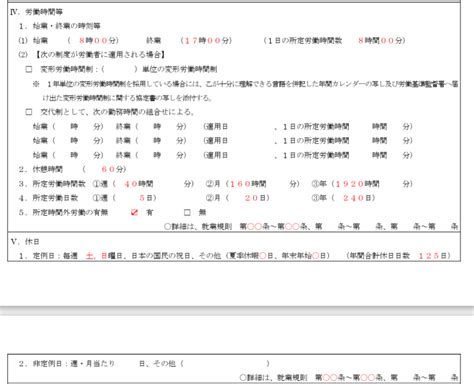Click the ※ note about 1年単位の変形労働時間制
The width and height of the screenshot is (474, 384).
[x=245, y=91]
